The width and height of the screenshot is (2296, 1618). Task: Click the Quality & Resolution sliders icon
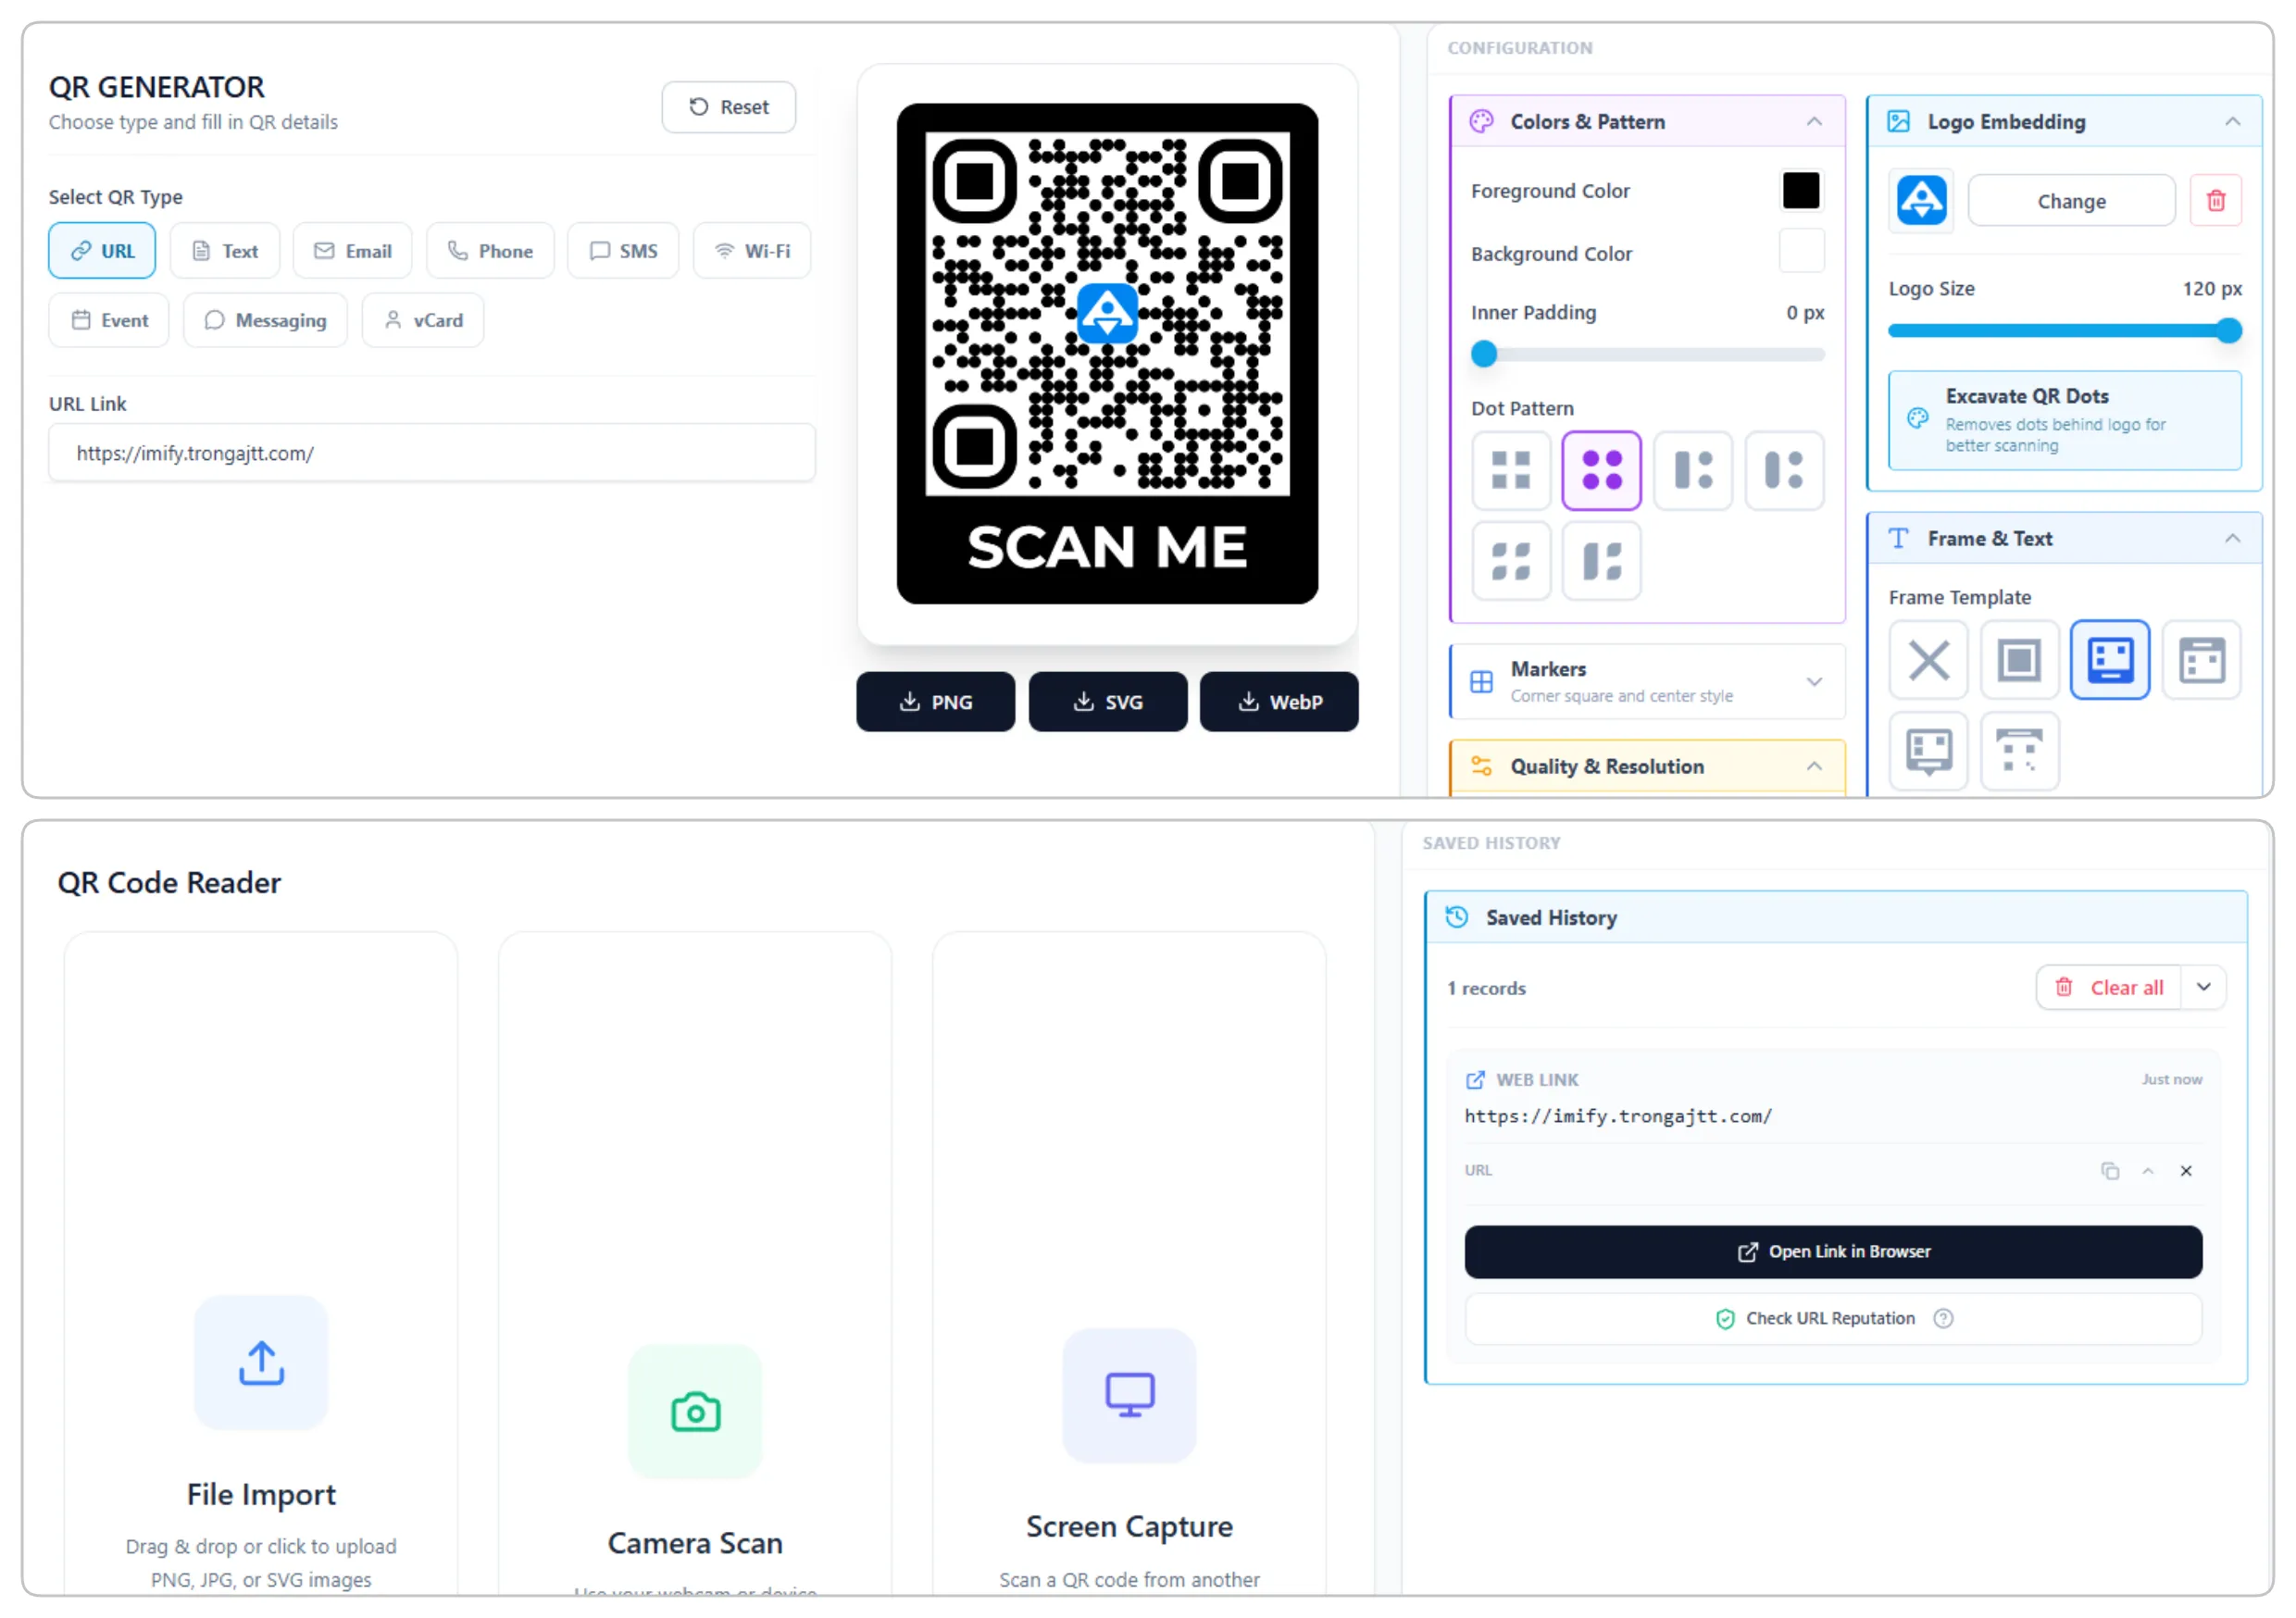(x=1481, y=767)
